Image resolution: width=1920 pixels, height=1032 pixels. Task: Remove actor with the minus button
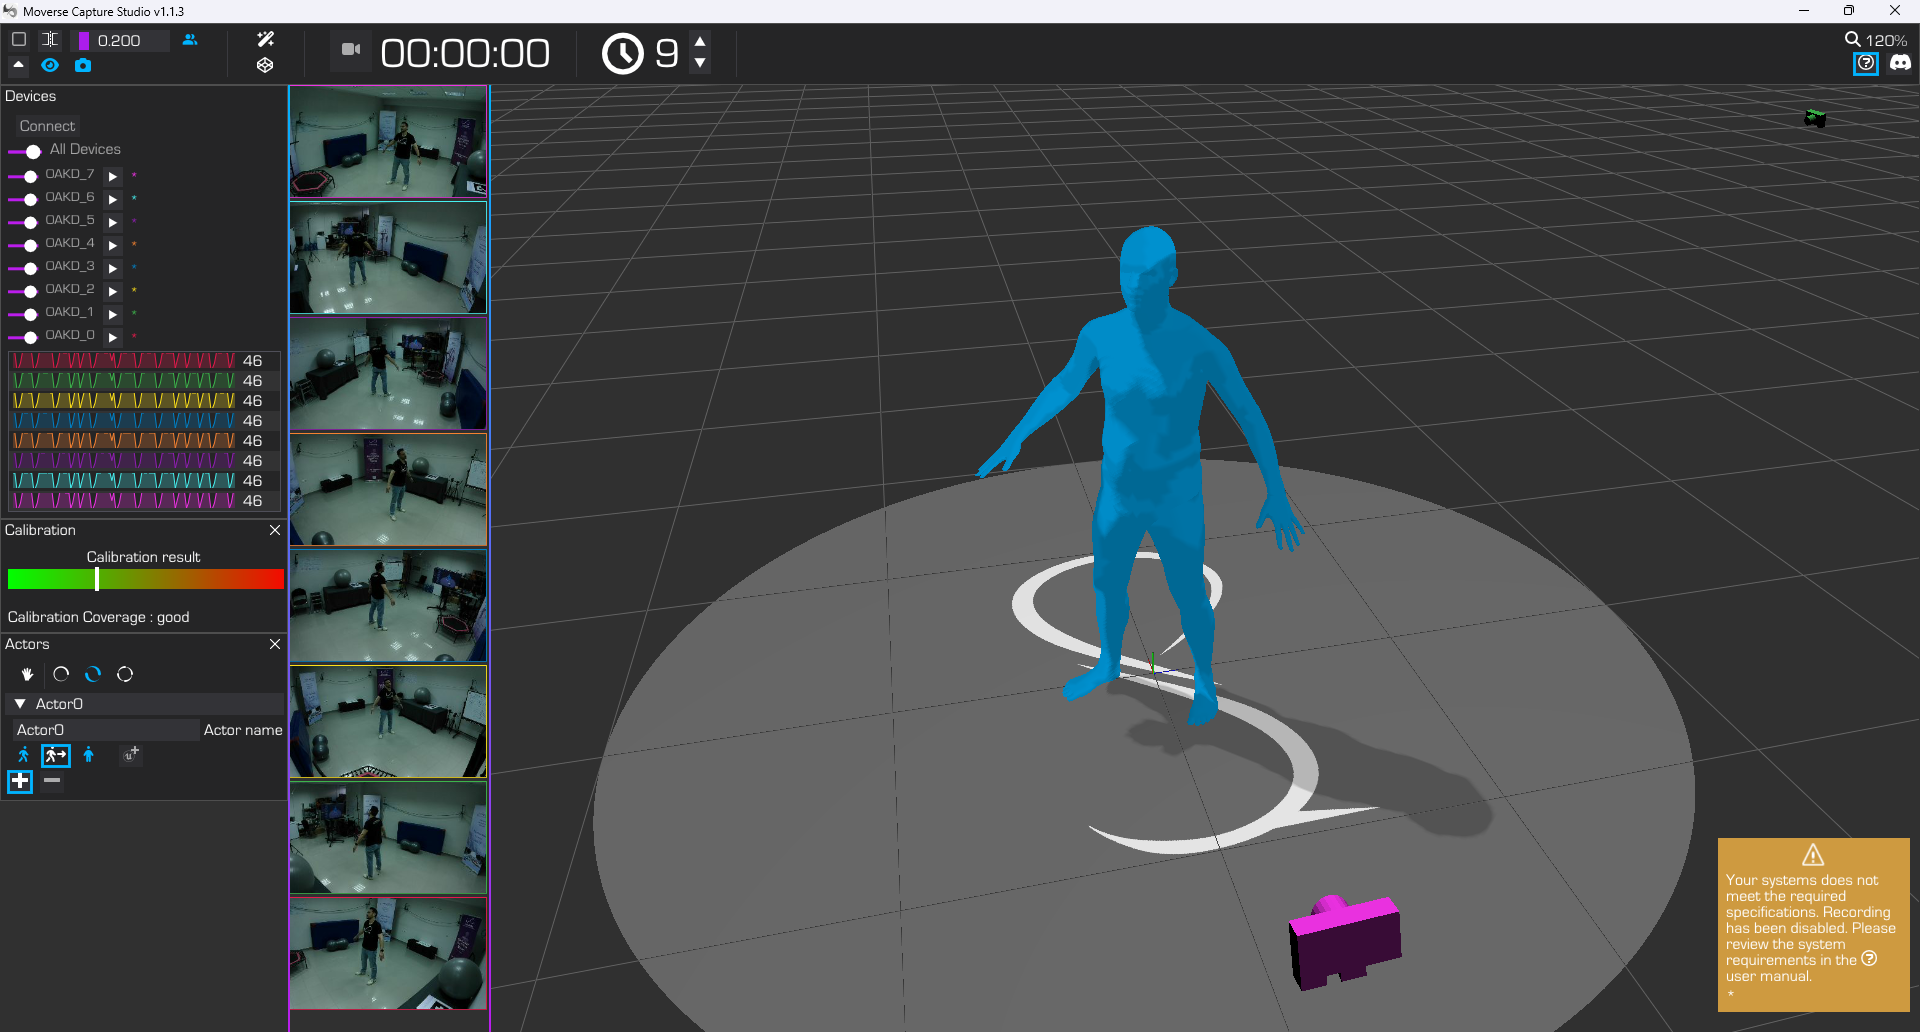click(x=52, y=780)
